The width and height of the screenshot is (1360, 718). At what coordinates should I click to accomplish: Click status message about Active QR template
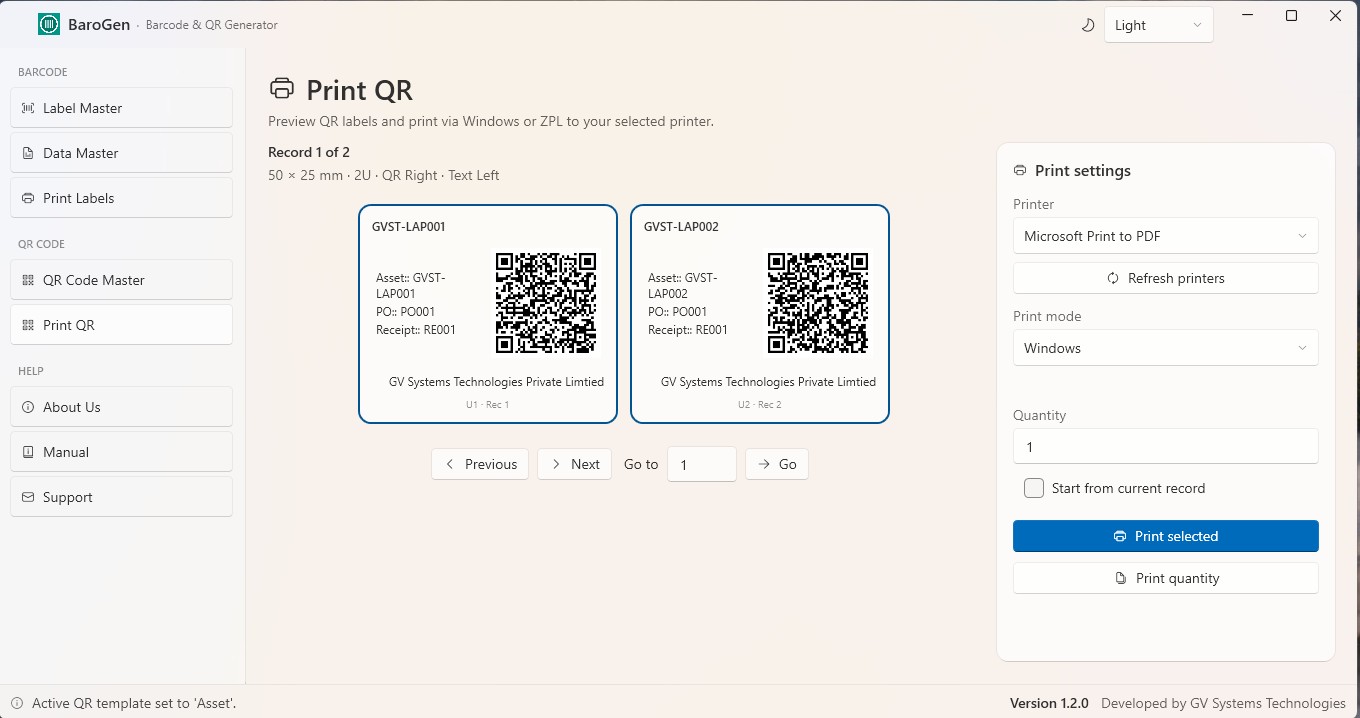pyautogui.click(x=134, y=703)
